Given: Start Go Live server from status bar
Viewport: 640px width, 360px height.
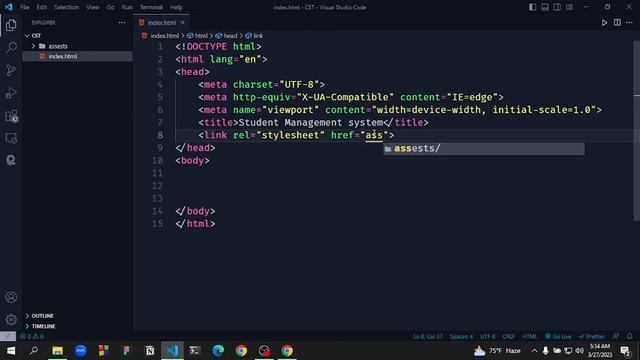Looking at the screenshot, I should coord(558,336).
